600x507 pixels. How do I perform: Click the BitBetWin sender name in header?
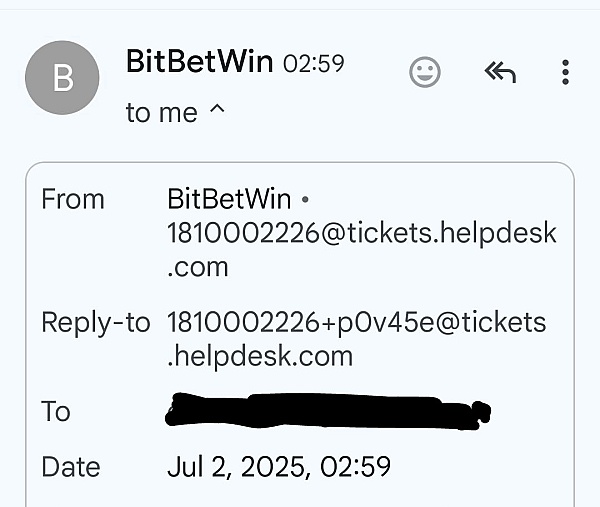click(199, 61)
